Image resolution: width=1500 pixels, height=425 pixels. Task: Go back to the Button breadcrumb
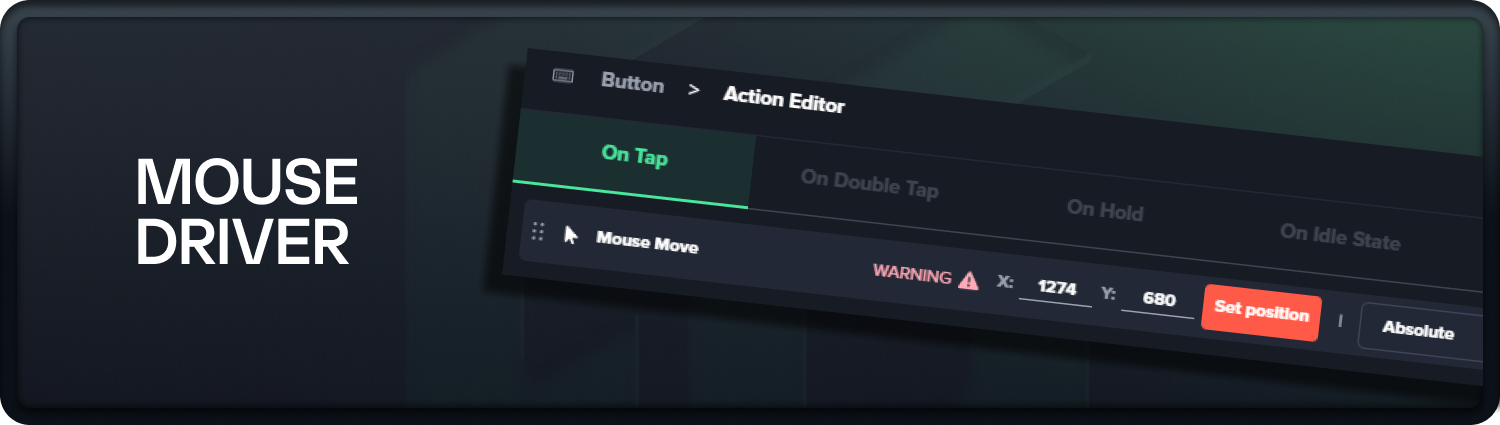(633, 83)
